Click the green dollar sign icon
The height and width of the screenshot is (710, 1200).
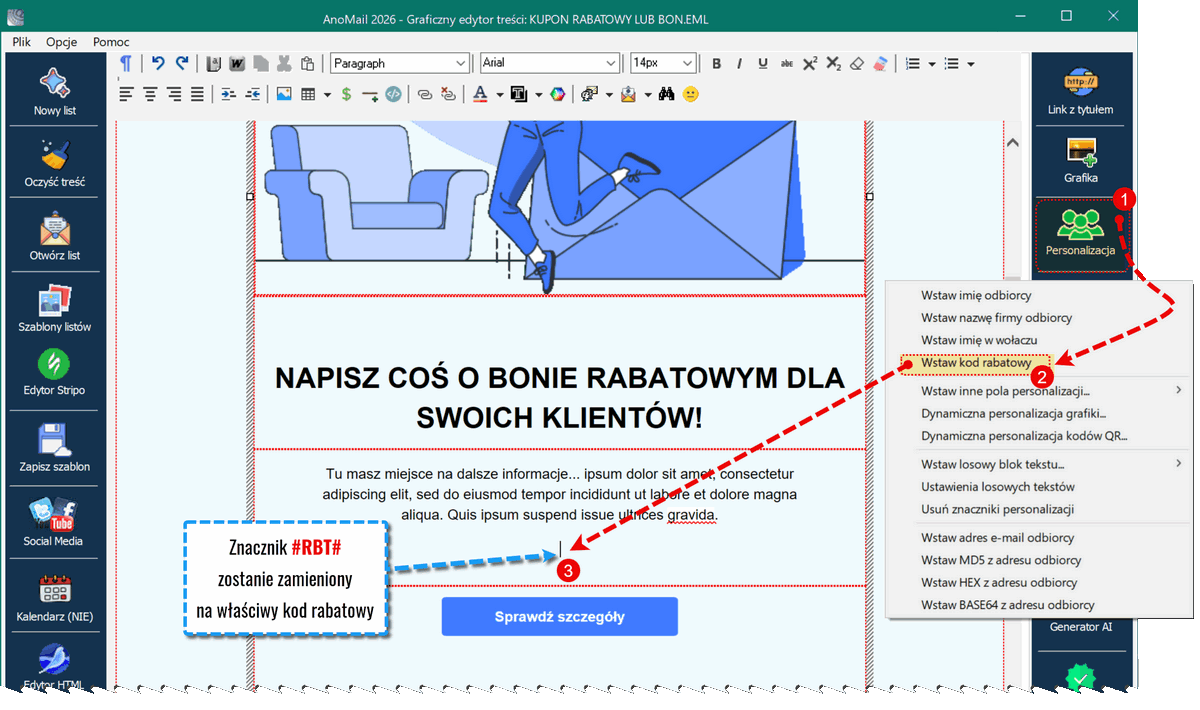pos(346,94)
